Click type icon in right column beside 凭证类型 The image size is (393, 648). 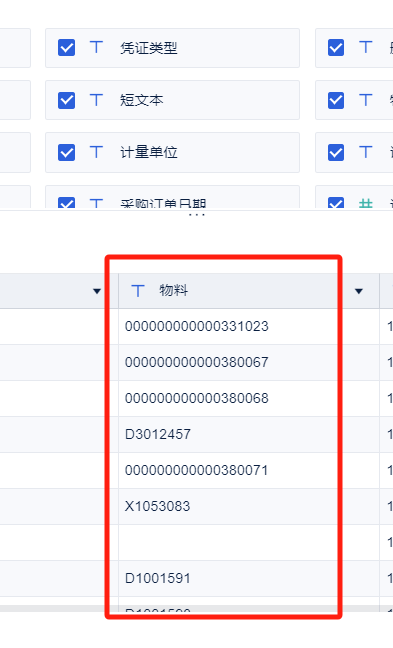[x=366, y=47]
